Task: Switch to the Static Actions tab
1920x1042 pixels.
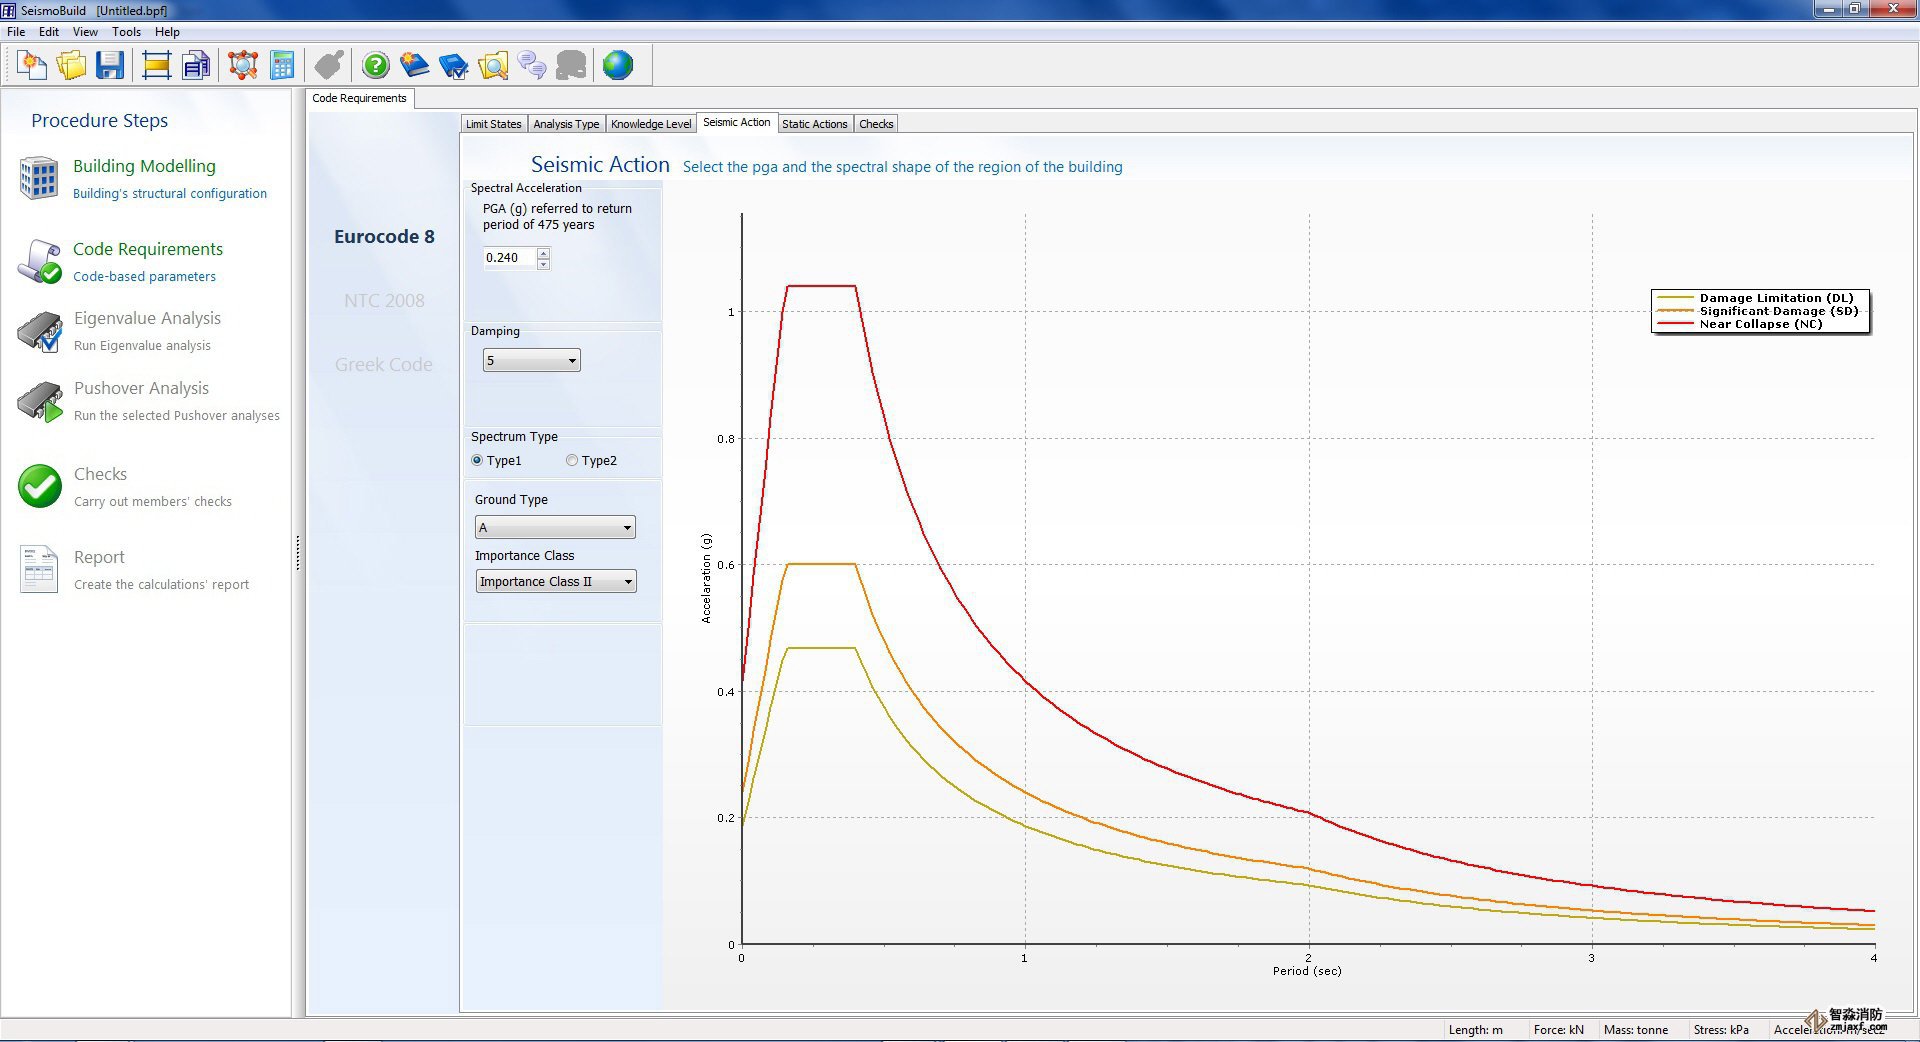Action: 814,124
